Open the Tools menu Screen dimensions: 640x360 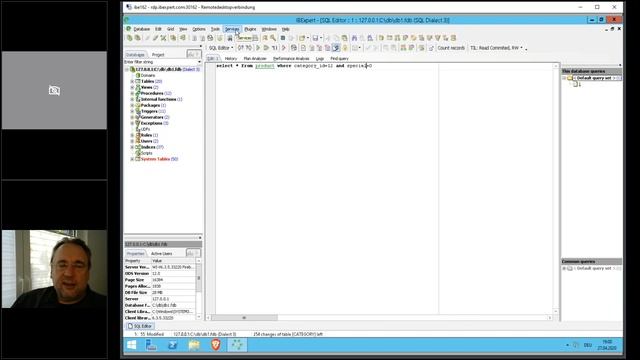(x=215, y=29)
